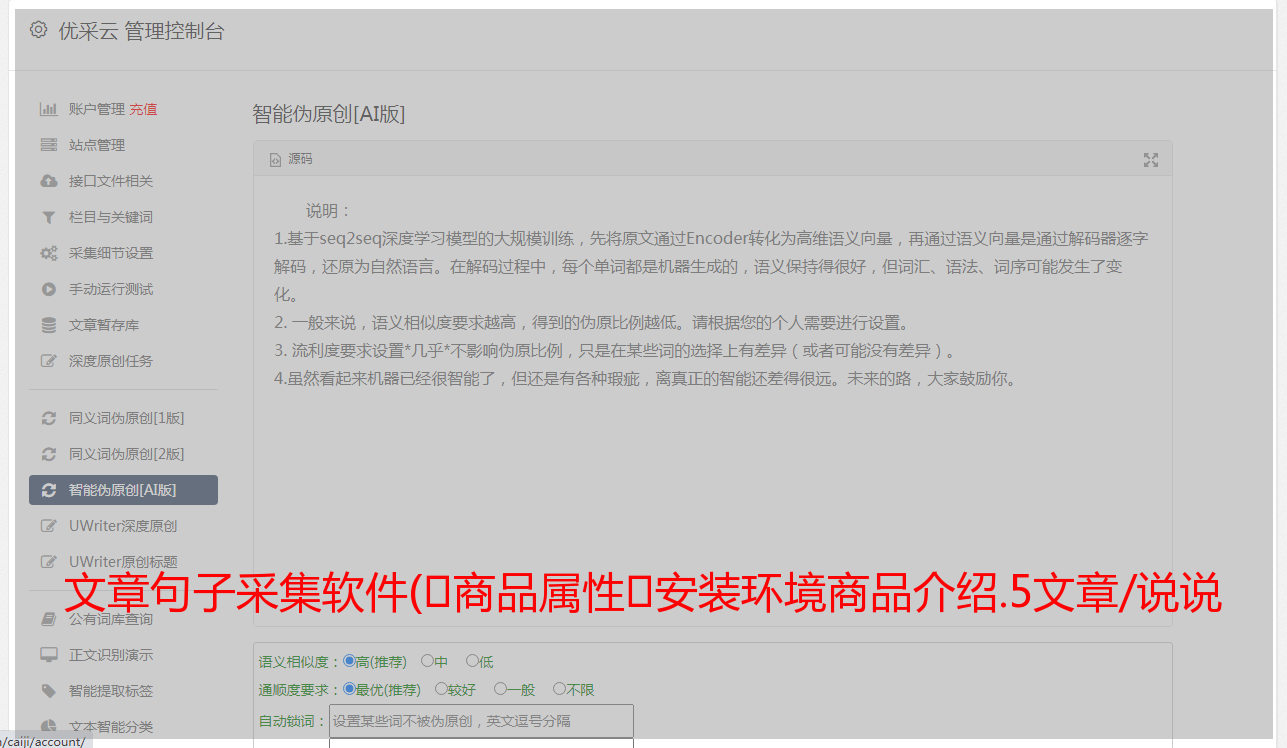Select 高(推荐) semantic similarity radio
The height and width of the screenshot is (748, 1287).
(349, 661)
